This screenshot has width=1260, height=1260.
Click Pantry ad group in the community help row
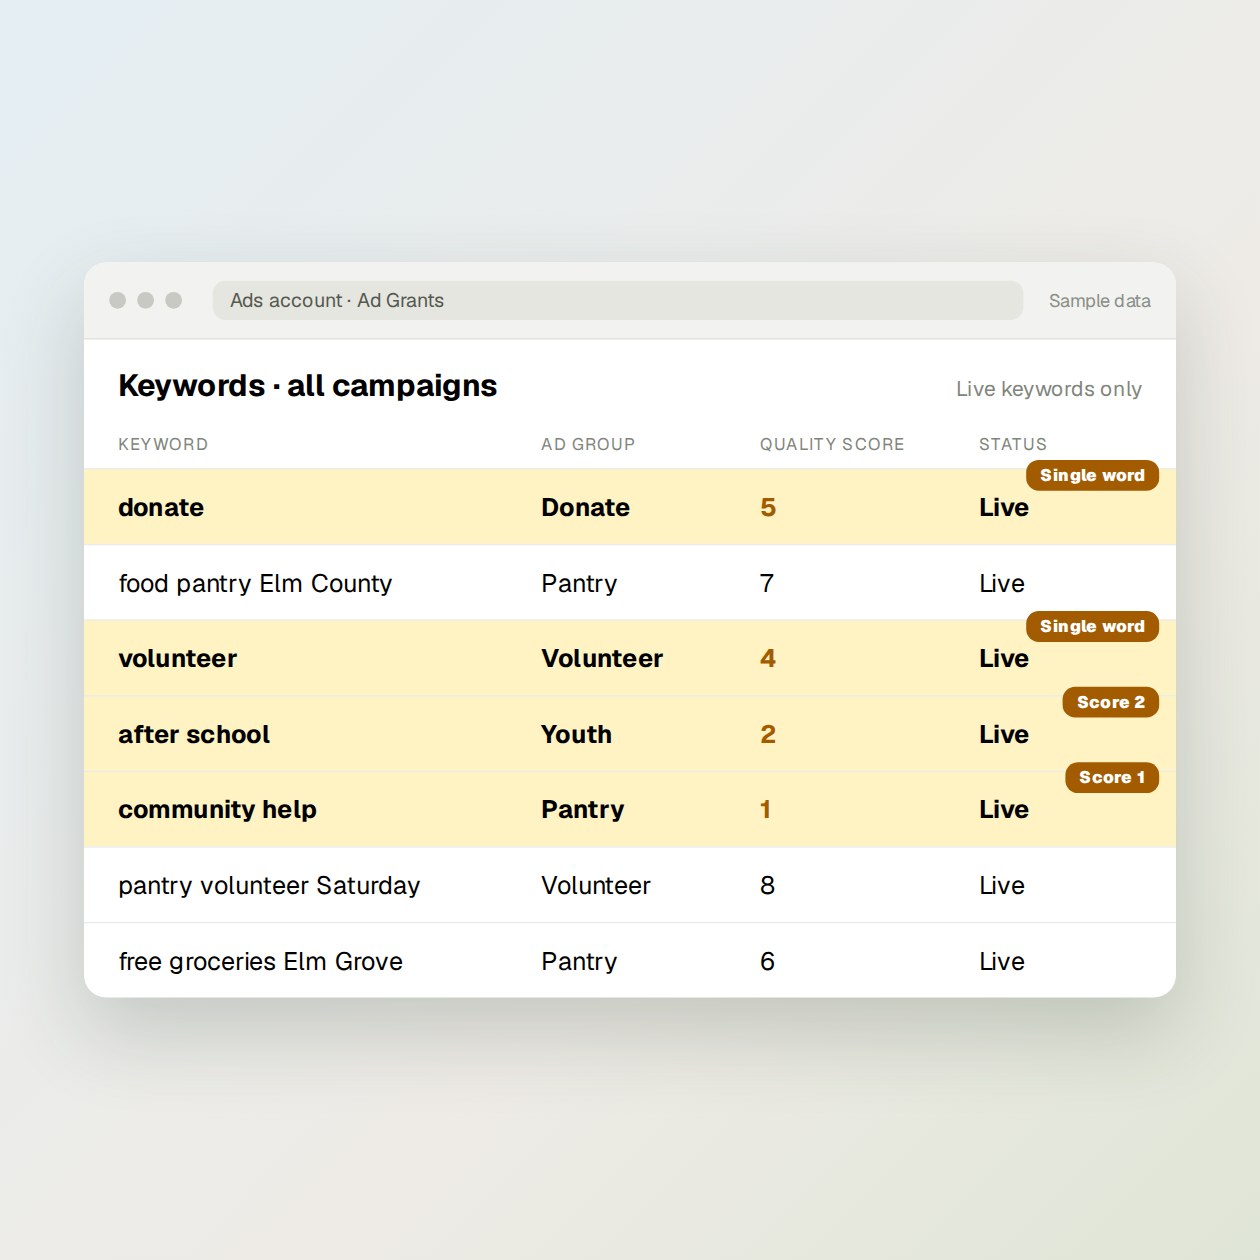(x=583, y=809)
